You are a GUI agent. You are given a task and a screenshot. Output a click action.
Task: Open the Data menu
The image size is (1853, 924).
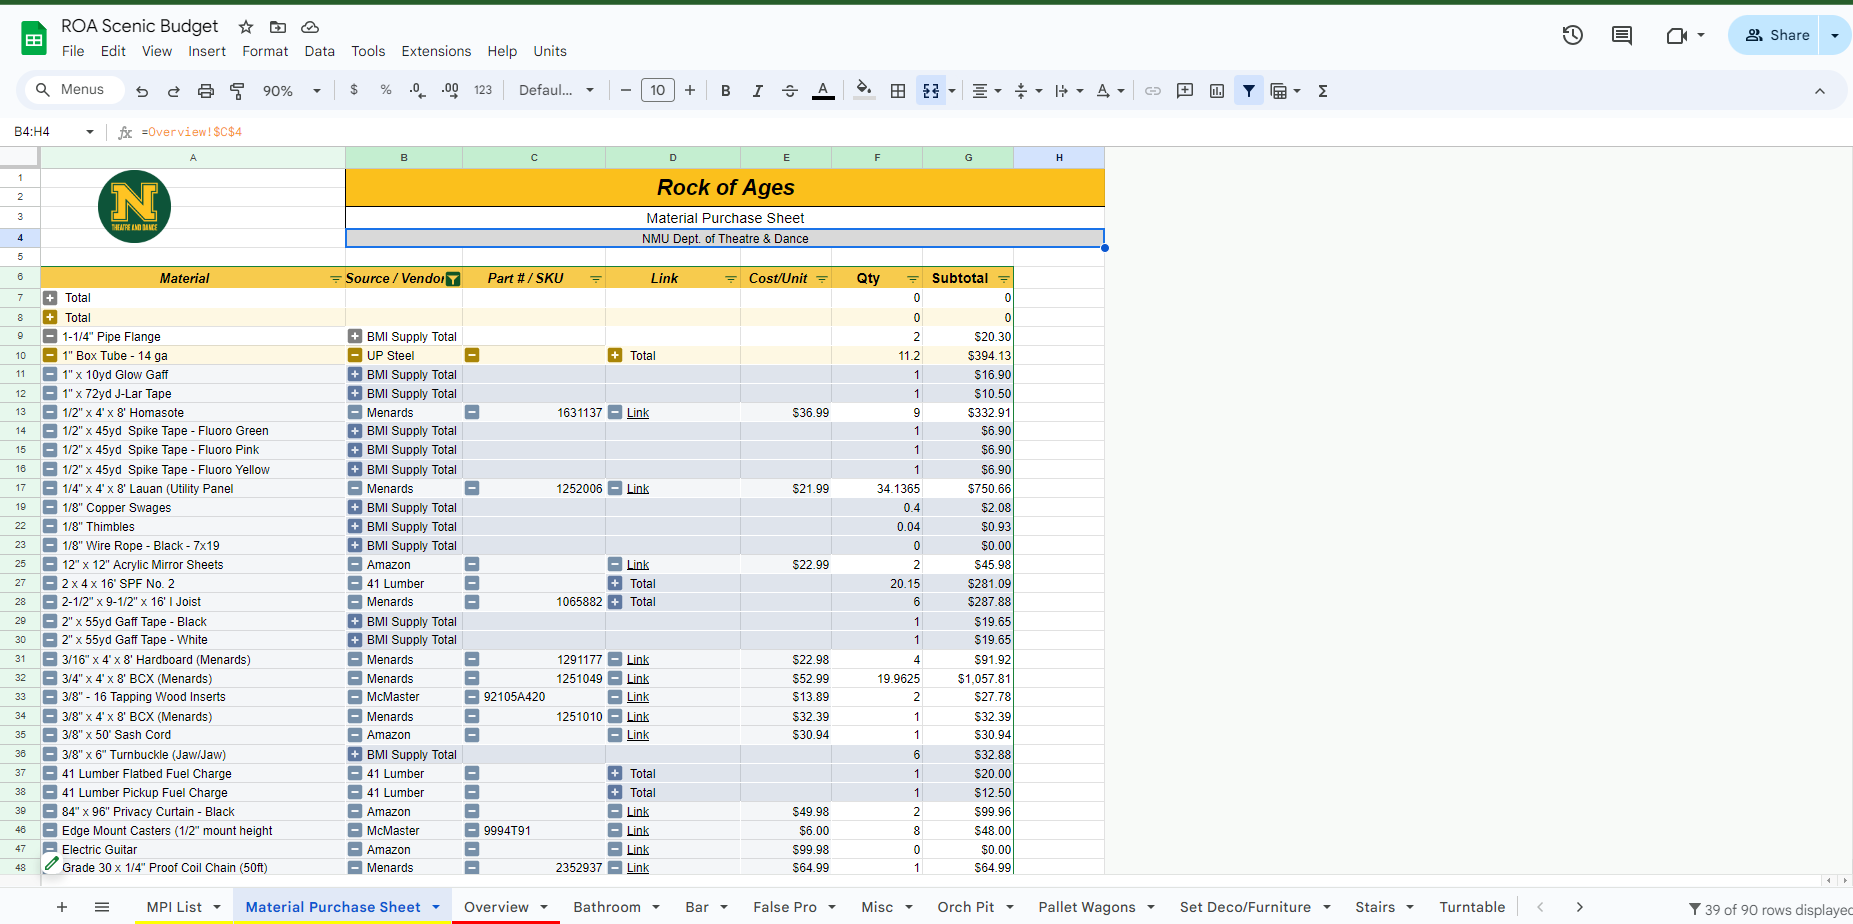320,51
